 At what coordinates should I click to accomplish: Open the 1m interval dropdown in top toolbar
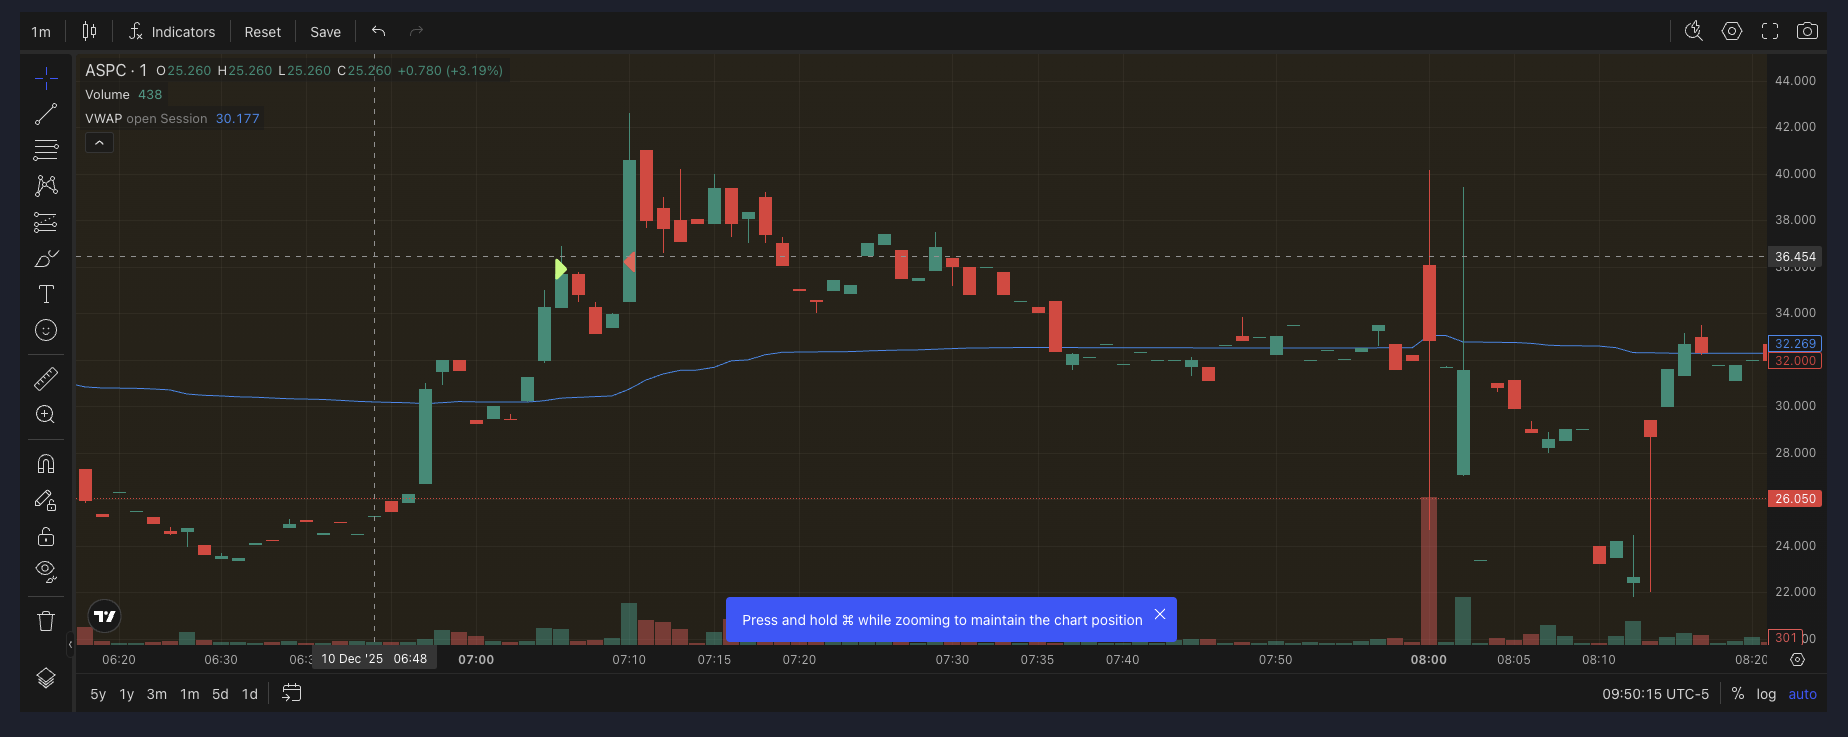(x=41, y=32)
